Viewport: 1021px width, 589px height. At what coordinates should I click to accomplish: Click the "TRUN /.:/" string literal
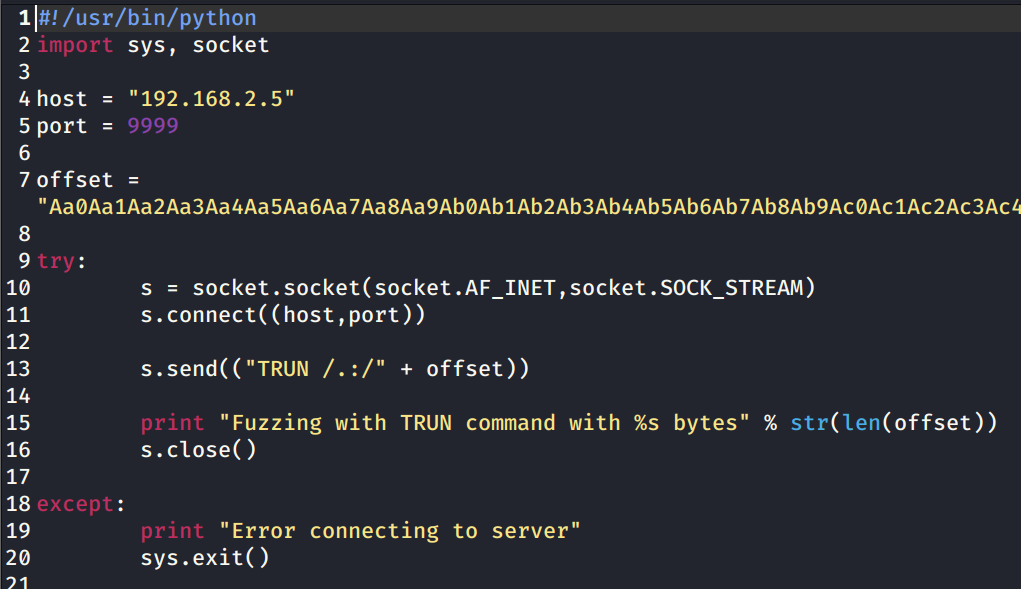point(315,369)
